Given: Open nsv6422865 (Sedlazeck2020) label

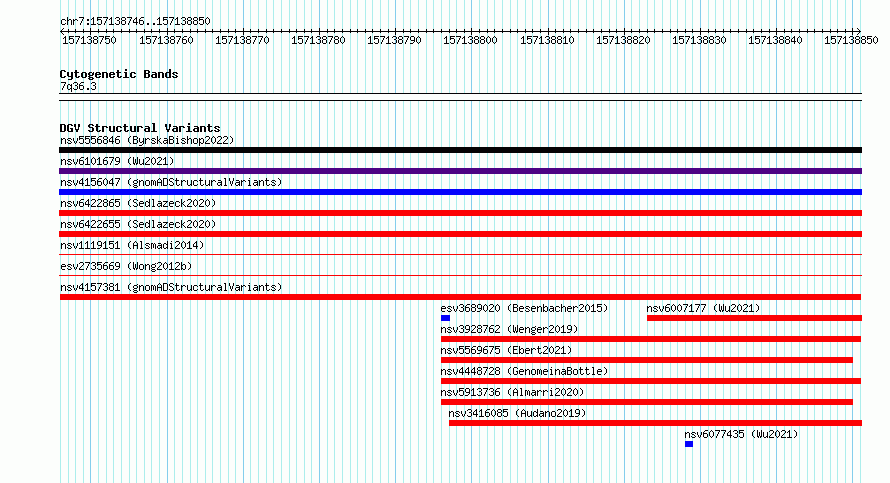Looking at the screenshot, I should 138,203.
